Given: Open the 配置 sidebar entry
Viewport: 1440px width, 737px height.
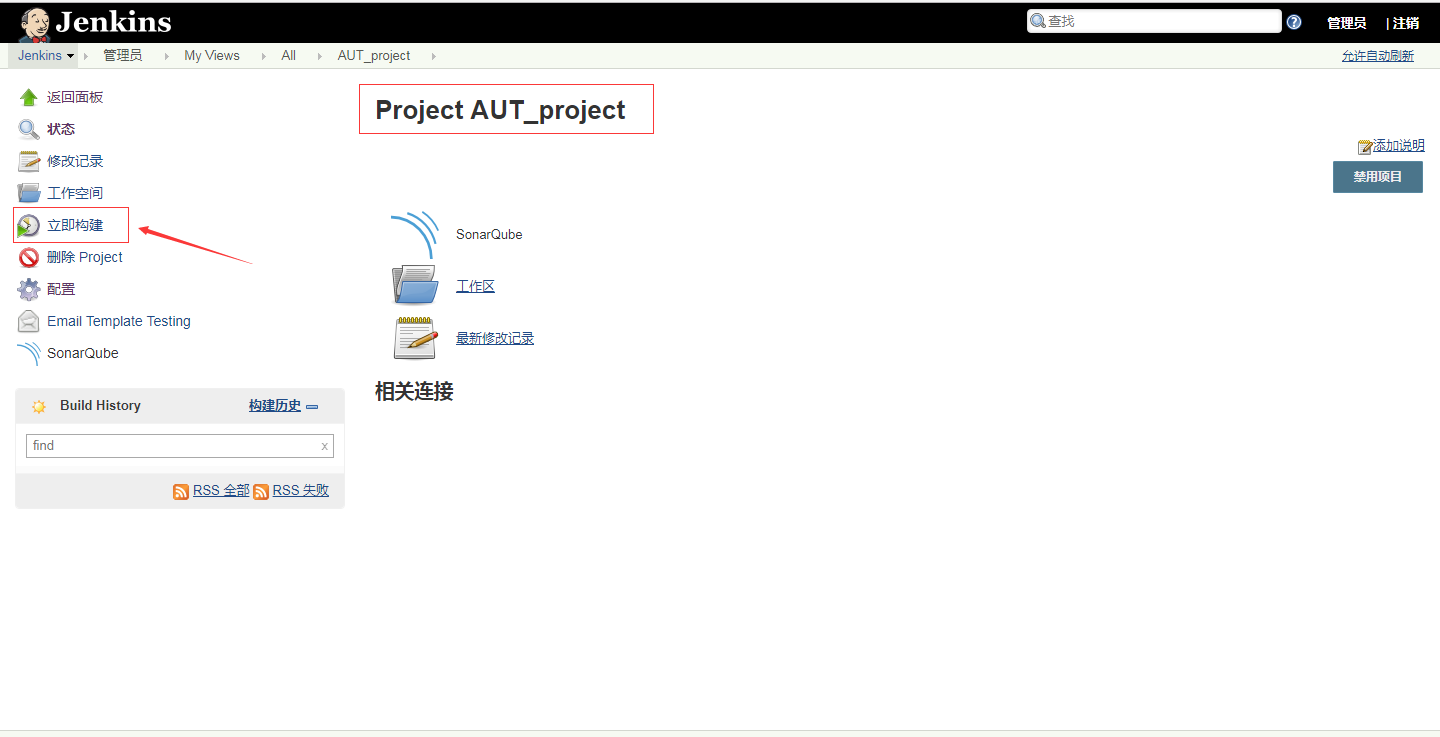Looking at the screenshot, I should pos(61,289).
